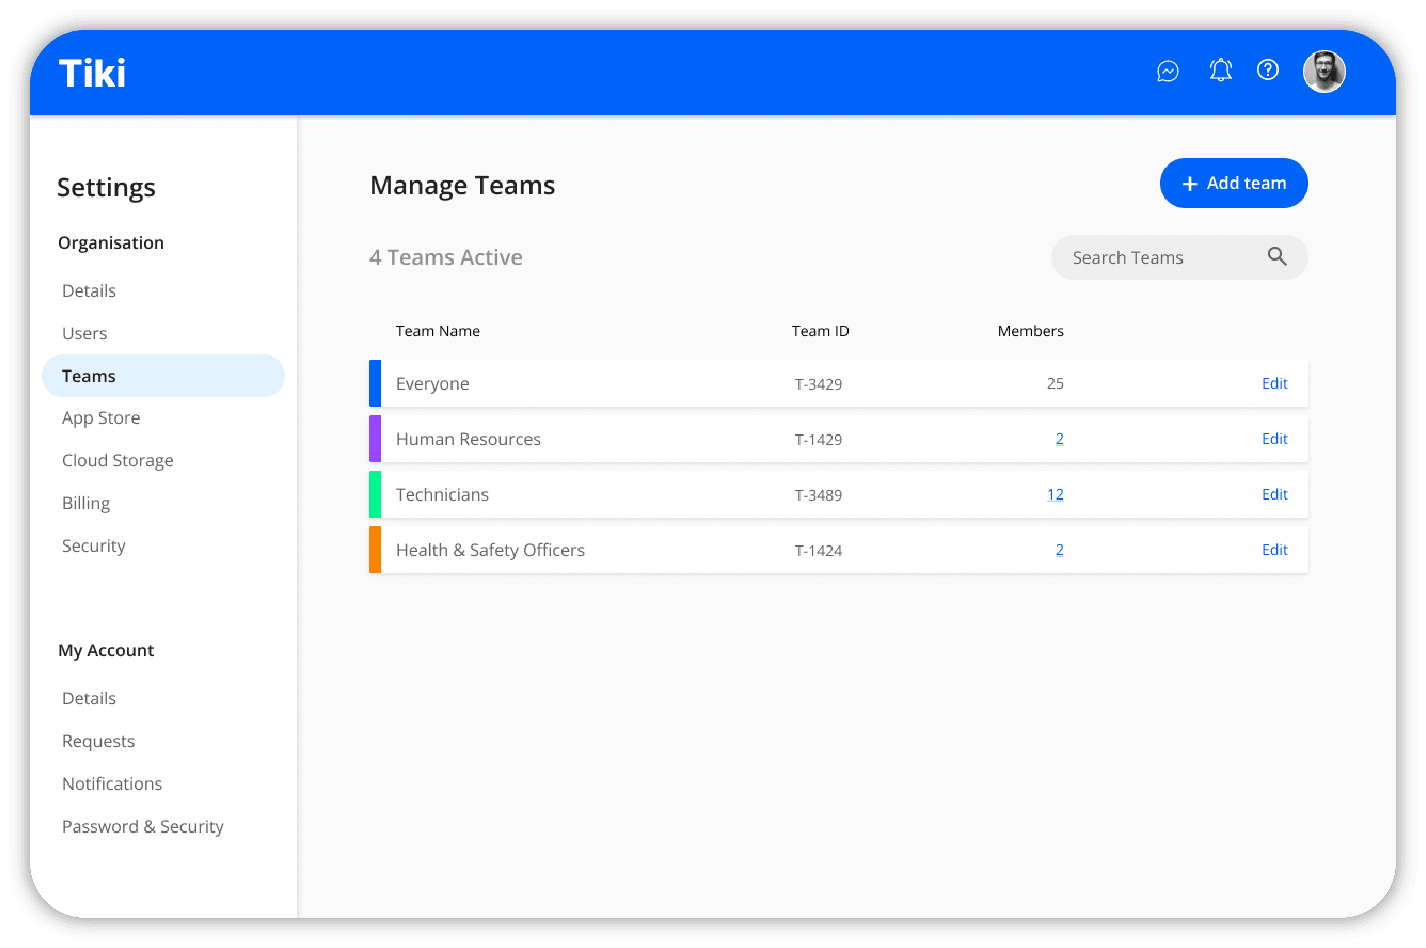Viewport: 1426px width, 948px height.
Task: Open Users settings page
Action: click(85, 334)
